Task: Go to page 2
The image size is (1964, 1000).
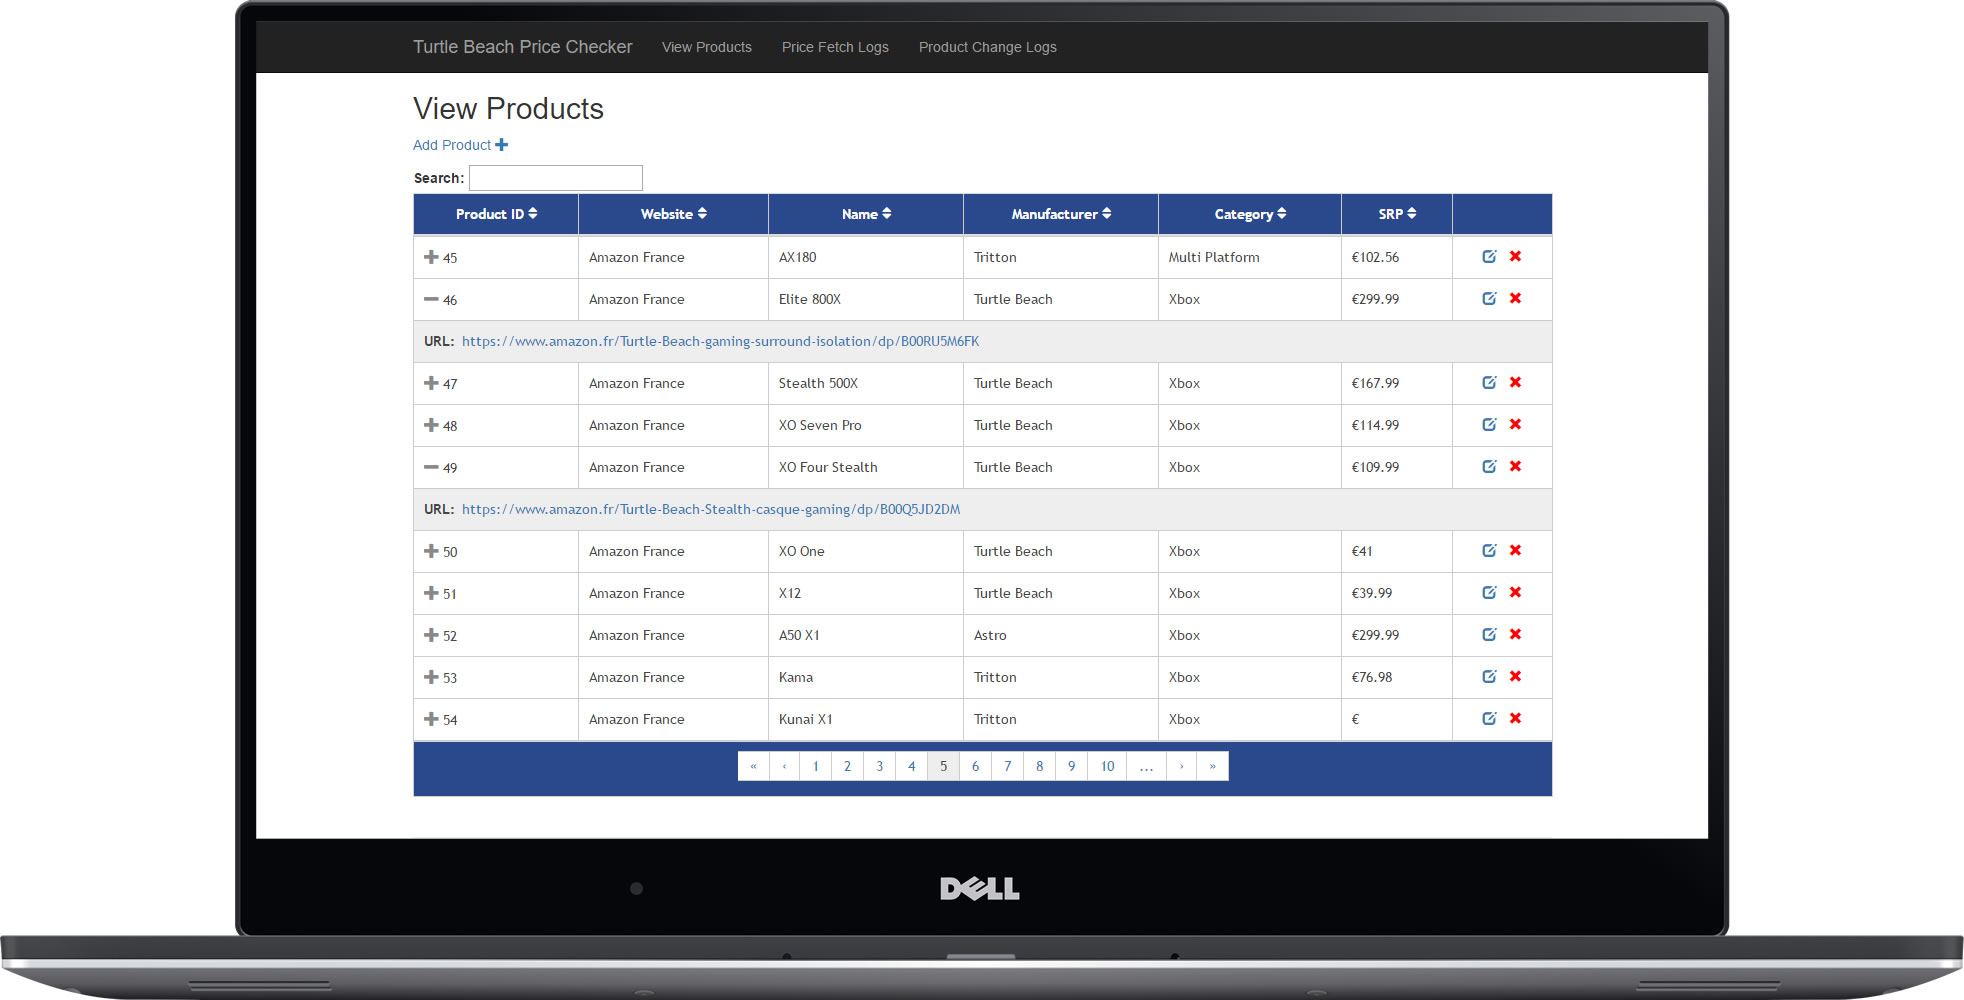Action: (847, 766)
